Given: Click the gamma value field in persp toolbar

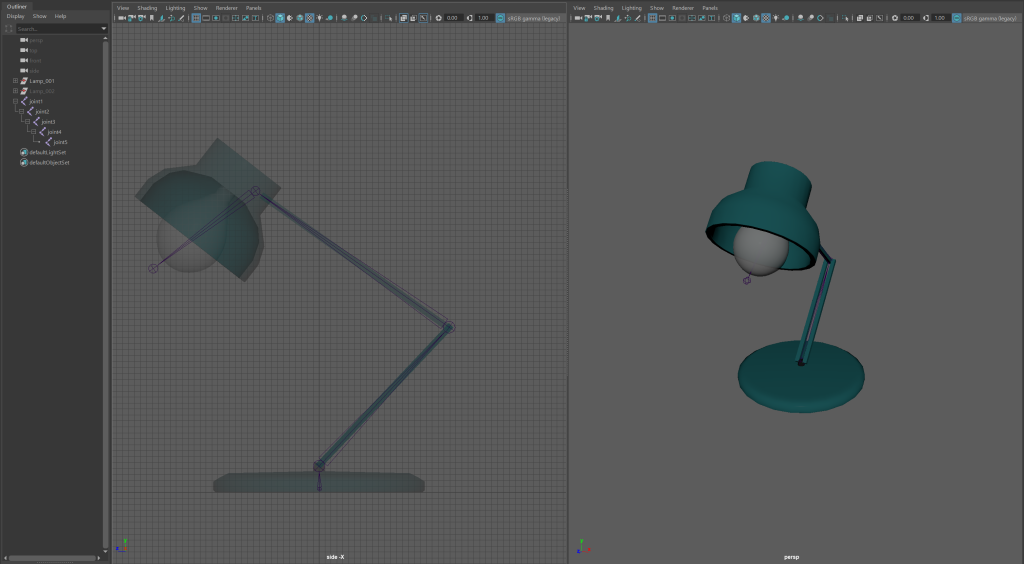Looking at the screenshot, I should tap(938, 18).
